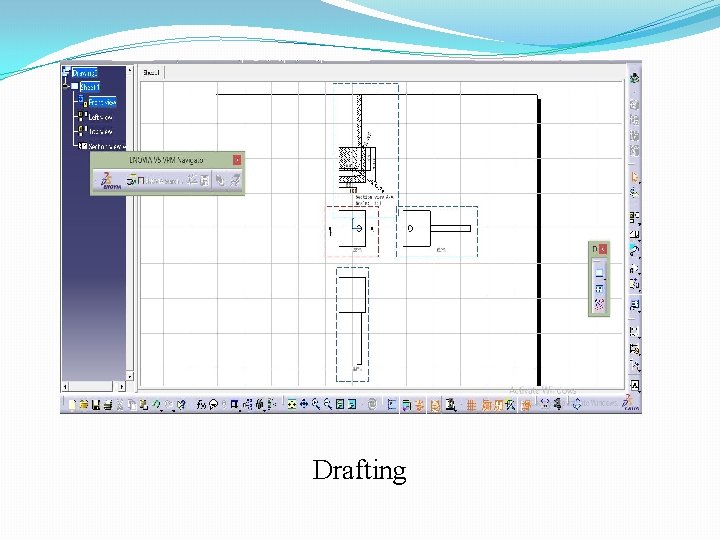720x540 pixels.
Task: Click the Paste icon
Action: 144,405
